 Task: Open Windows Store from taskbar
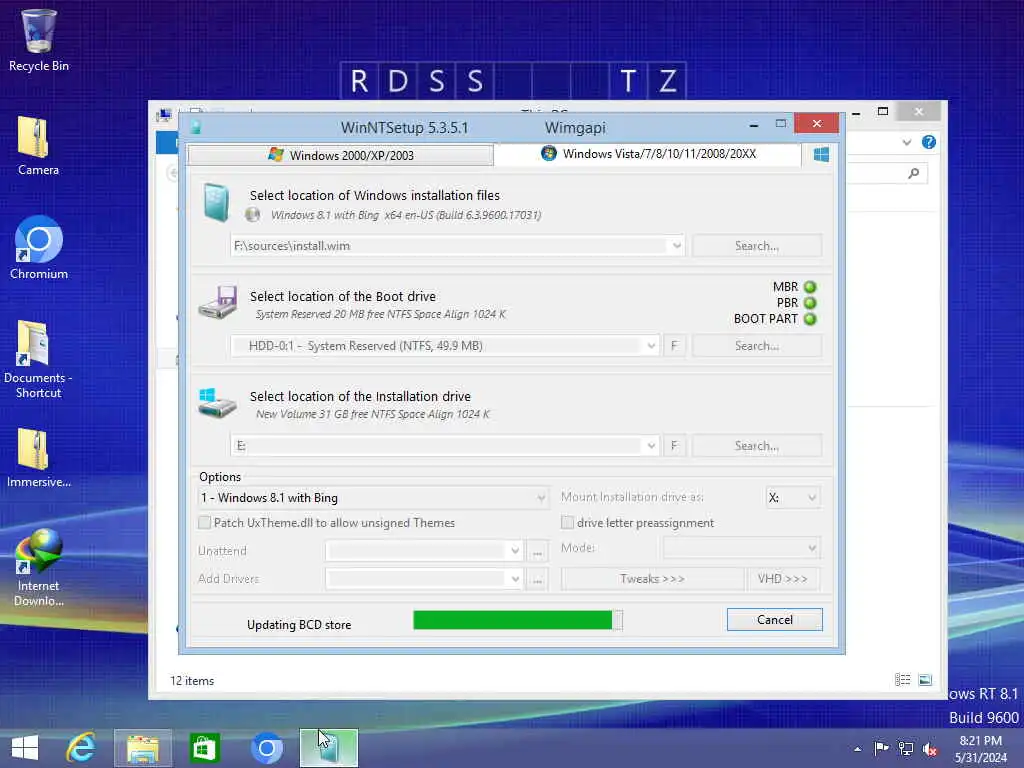[x=204, y=748]
